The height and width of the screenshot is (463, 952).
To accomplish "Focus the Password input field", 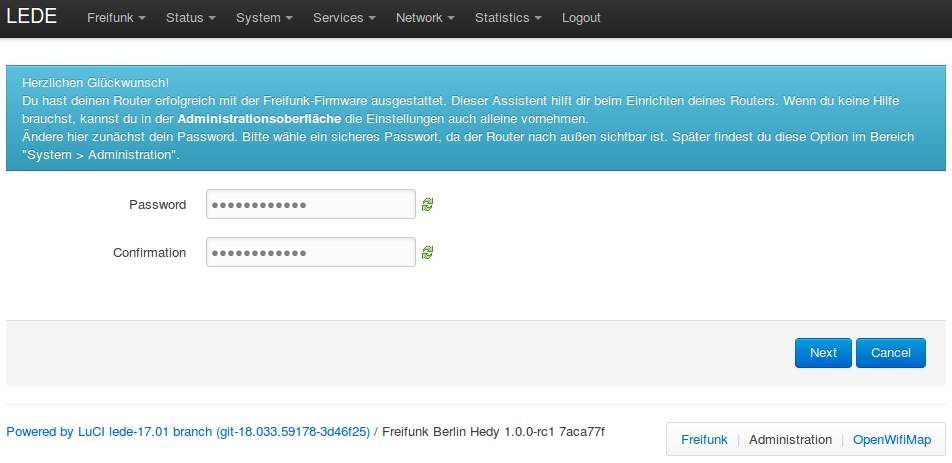I will pyautogui.click(x=310, y=204).
